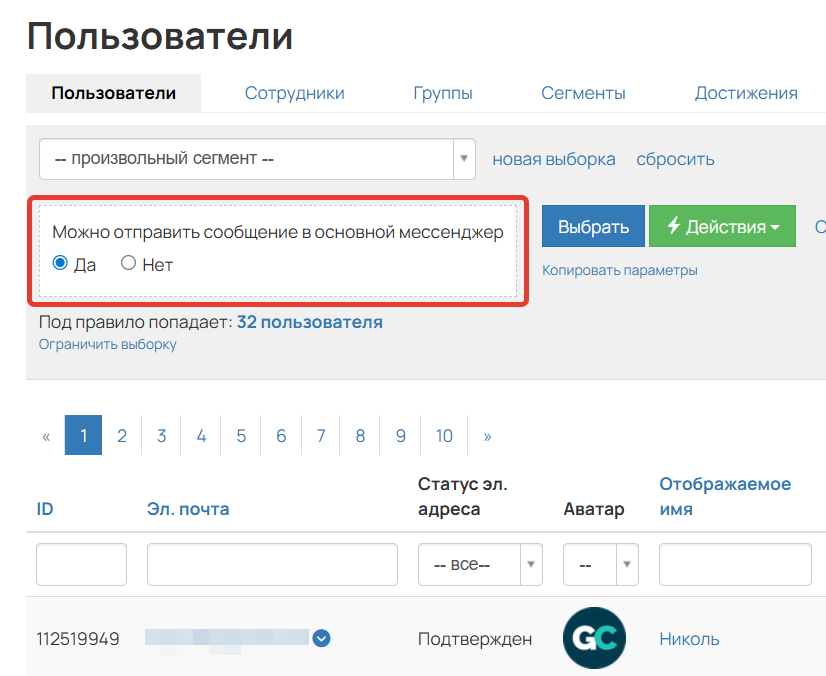Viewport: 826px width, 676px height.
Task: Go to page 5 in pagination
Action: click(x=240, y=435)
